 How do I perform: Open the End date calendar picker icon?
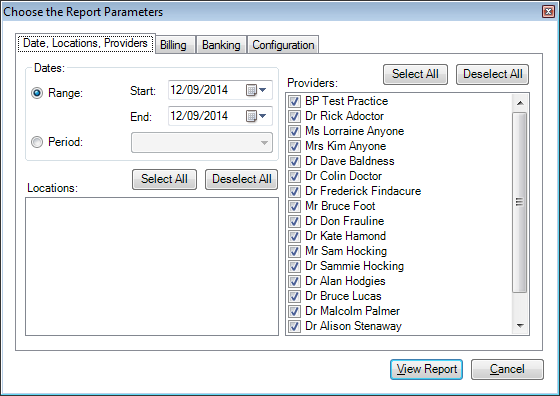[256, 116]
